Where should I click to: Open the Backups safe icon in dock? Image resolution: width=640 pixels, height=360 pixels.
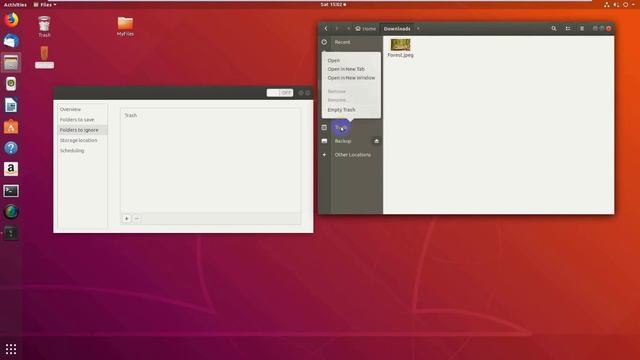click(x=11, y=233)
